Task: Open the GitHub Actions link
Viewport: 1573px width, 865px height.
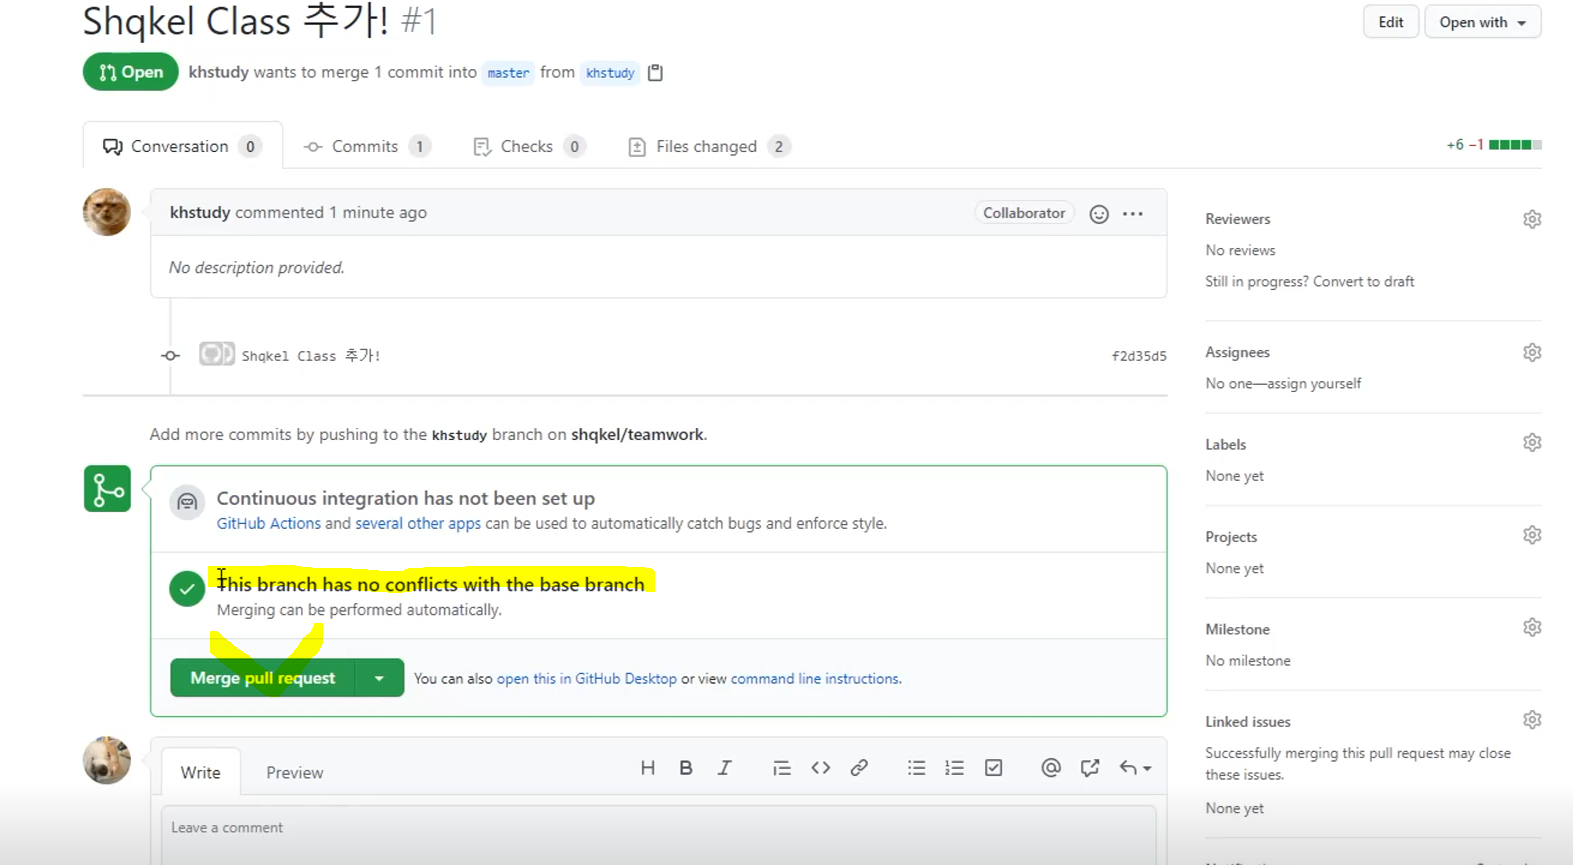Action: point(269,523)
